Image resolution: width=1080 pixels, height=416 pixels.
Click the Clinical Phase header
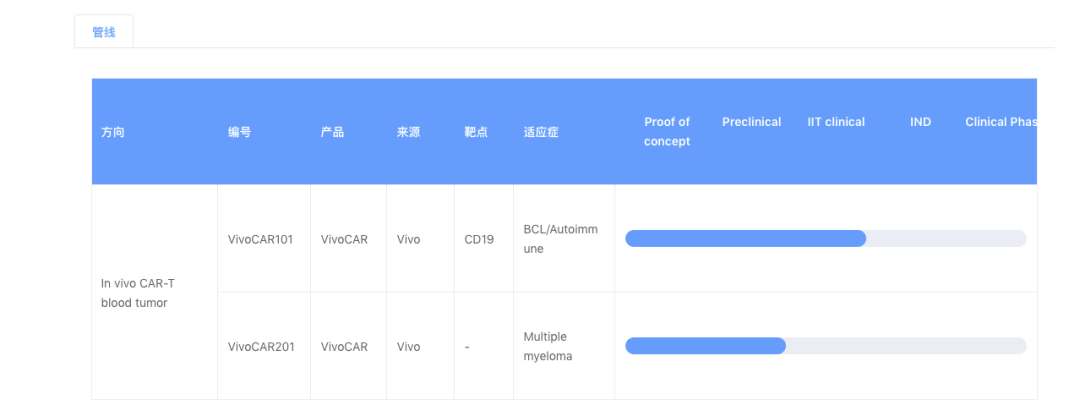point(1001,122)
